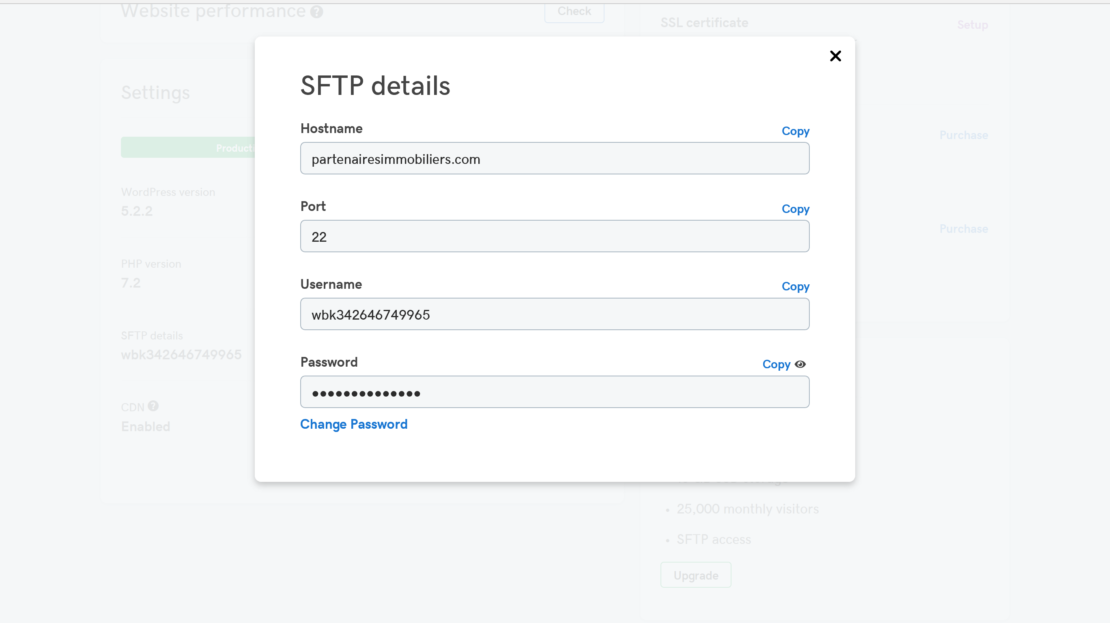Viewport: 1110px width, 623px height.
Task: Show password with the eye icon
Action: click(800, 364)
